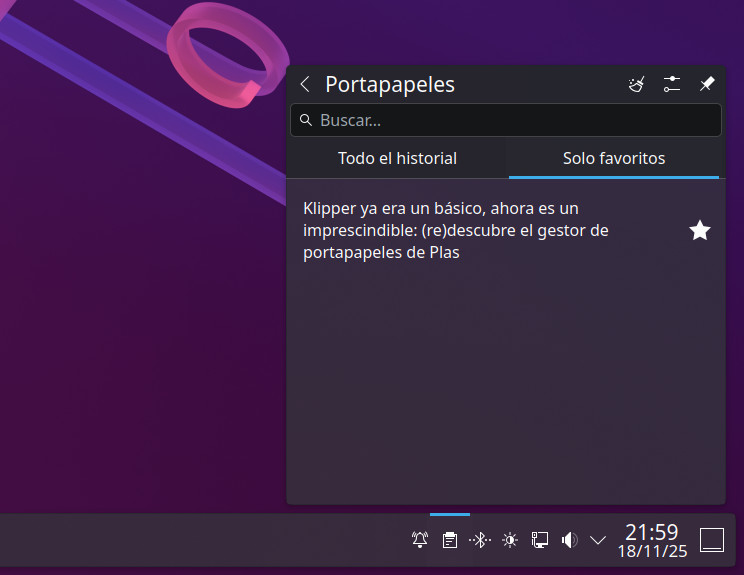Switch to the Todo el historial tab

[397, 158]
